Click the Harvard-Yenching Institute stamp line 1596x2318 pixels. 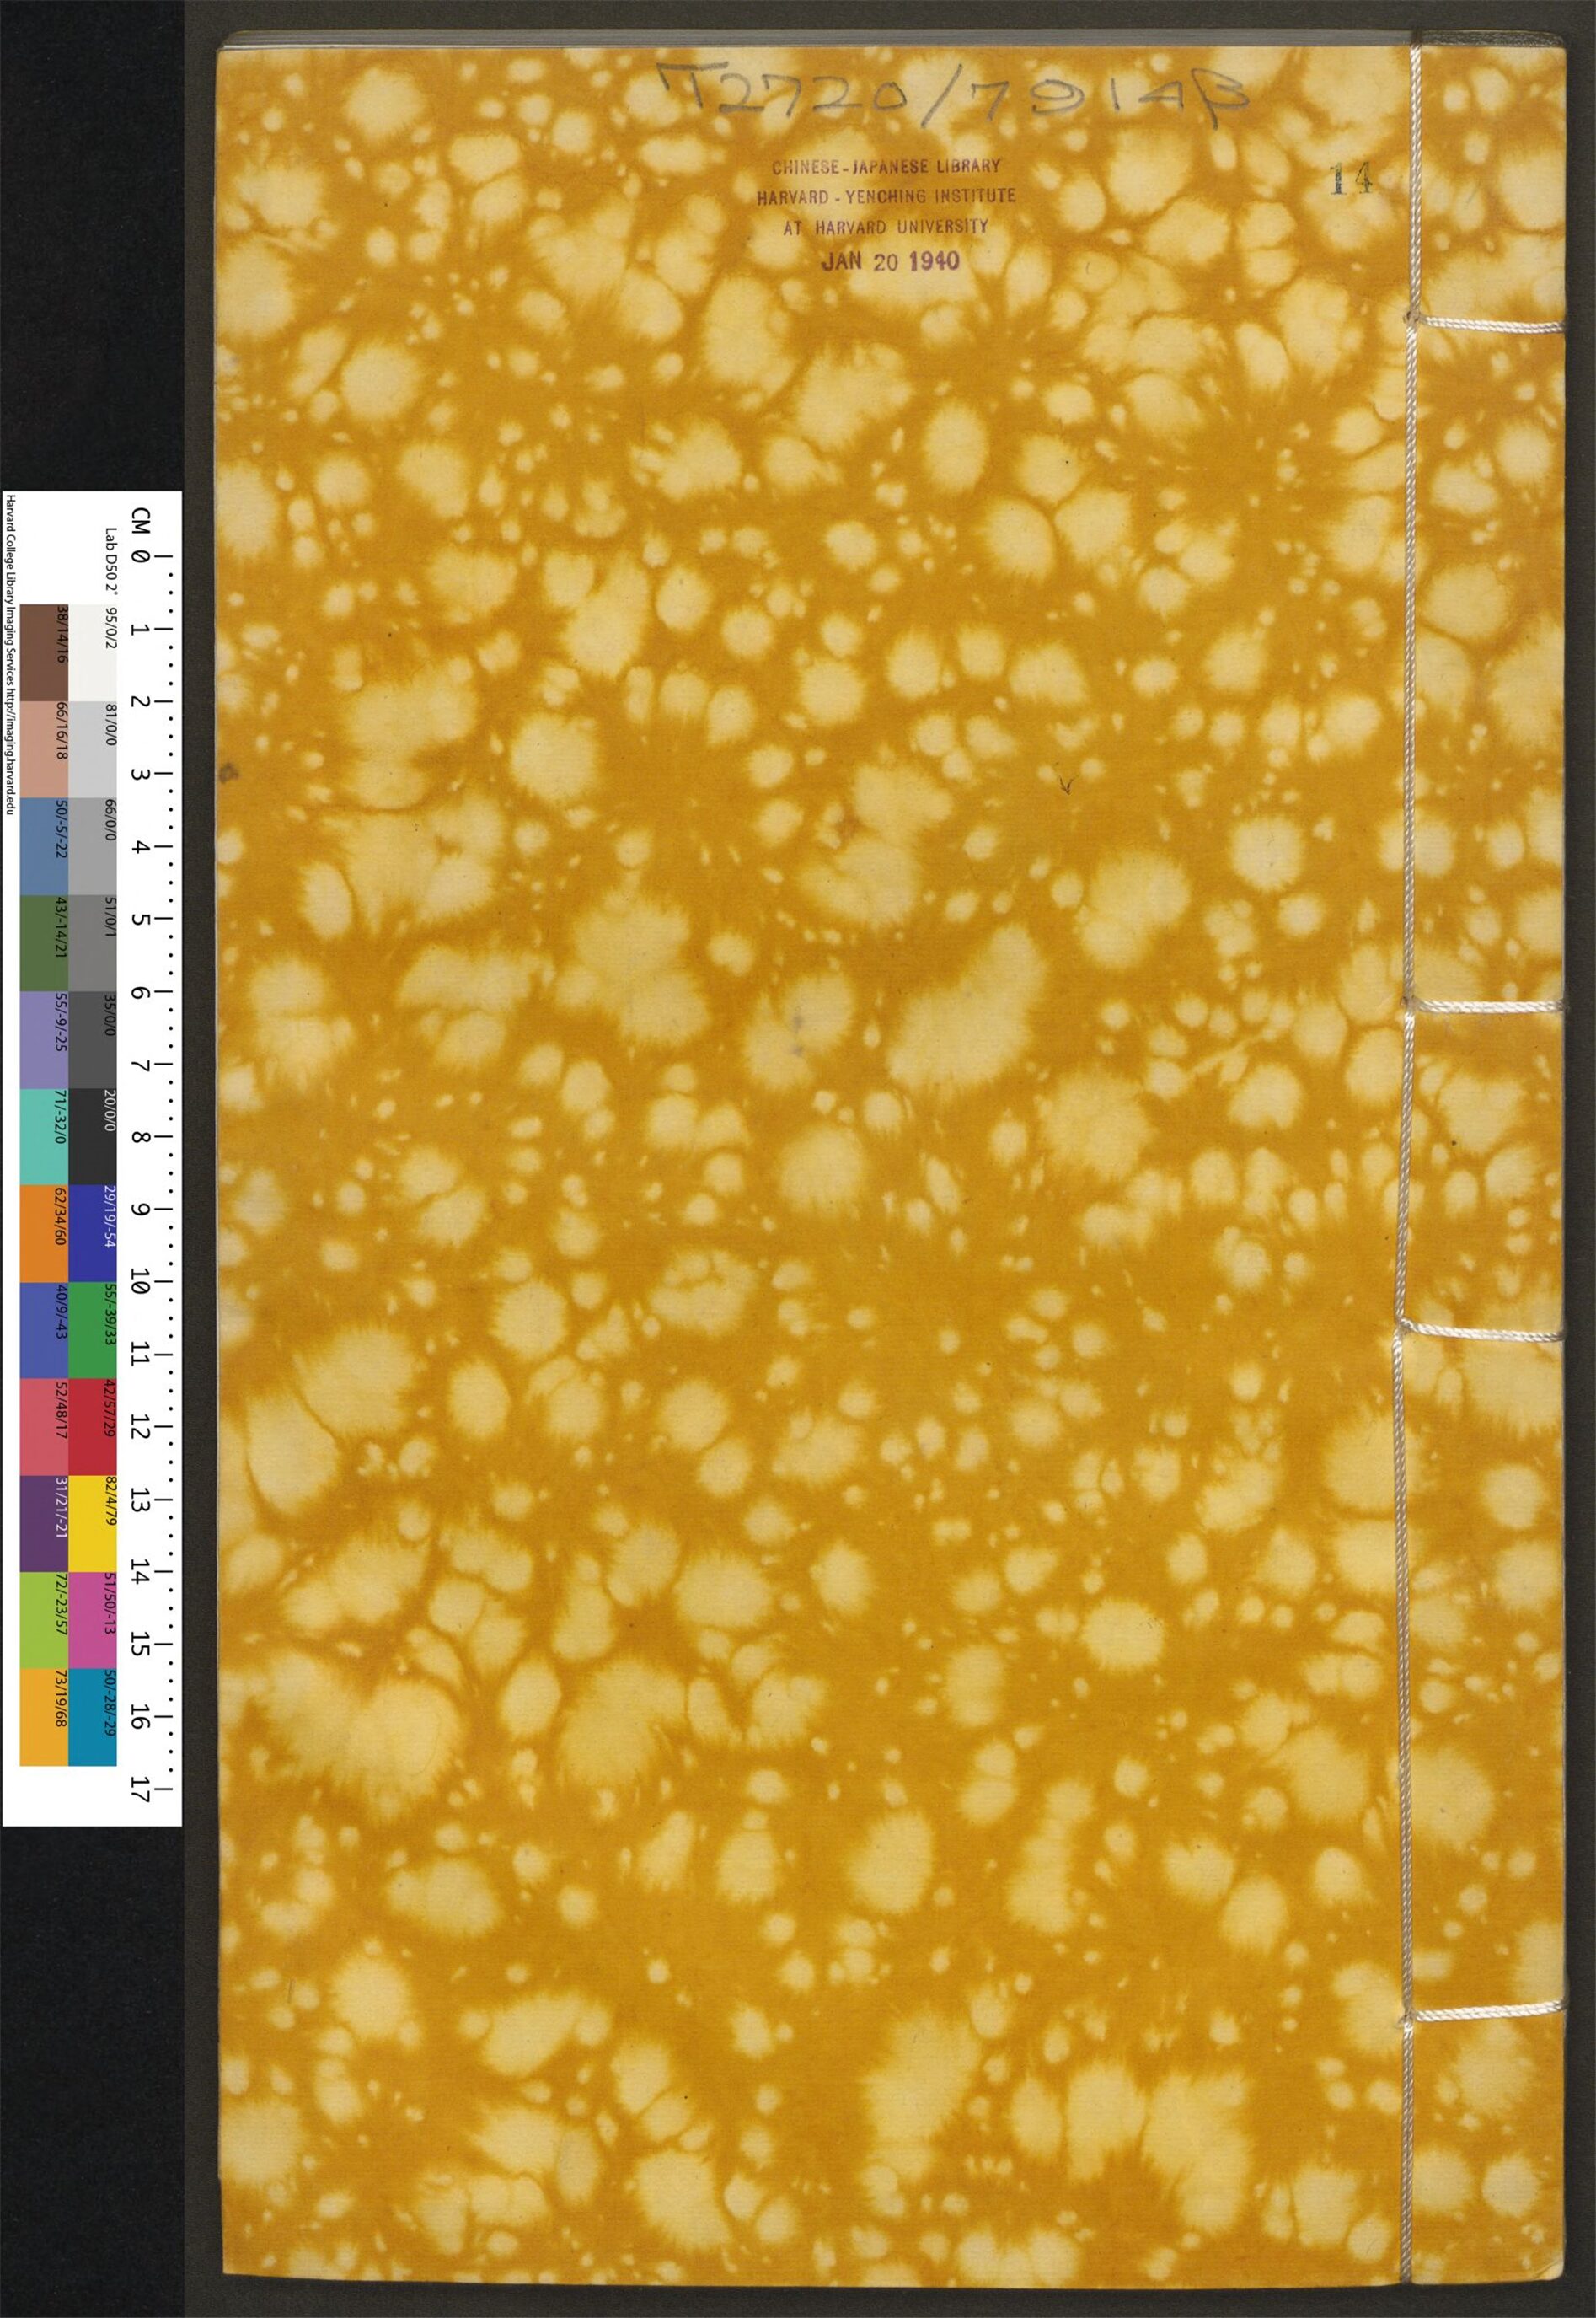(885, 195)
